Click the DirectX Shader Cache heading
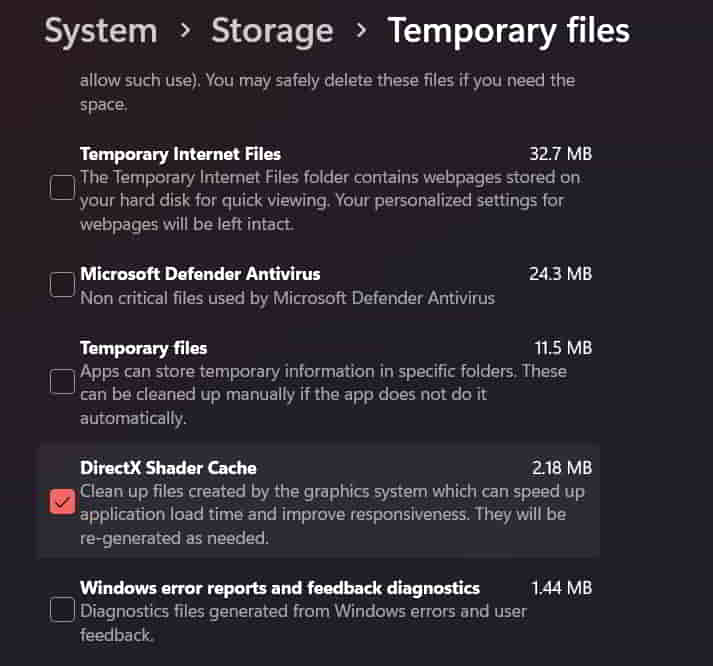 coord(168,467)
